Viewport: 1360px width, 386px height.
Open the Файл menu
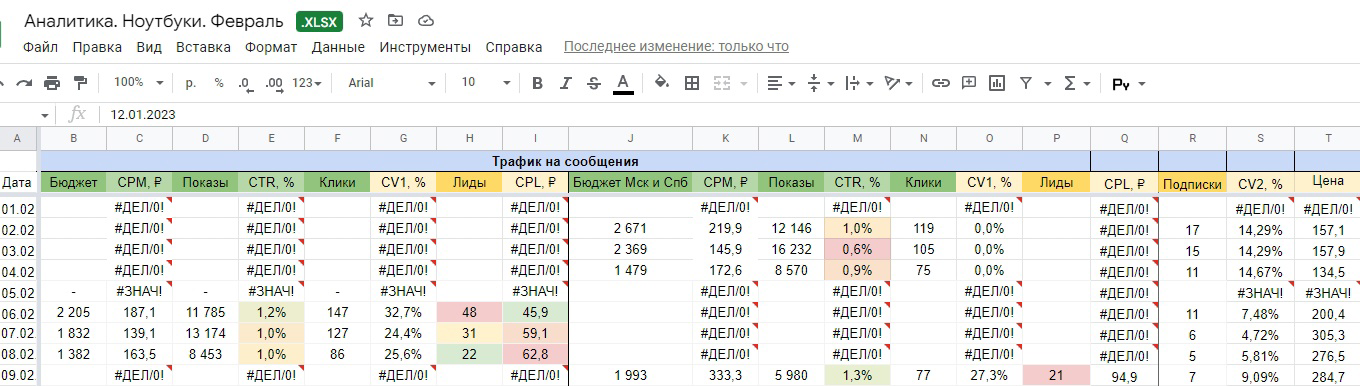(40, 47)
